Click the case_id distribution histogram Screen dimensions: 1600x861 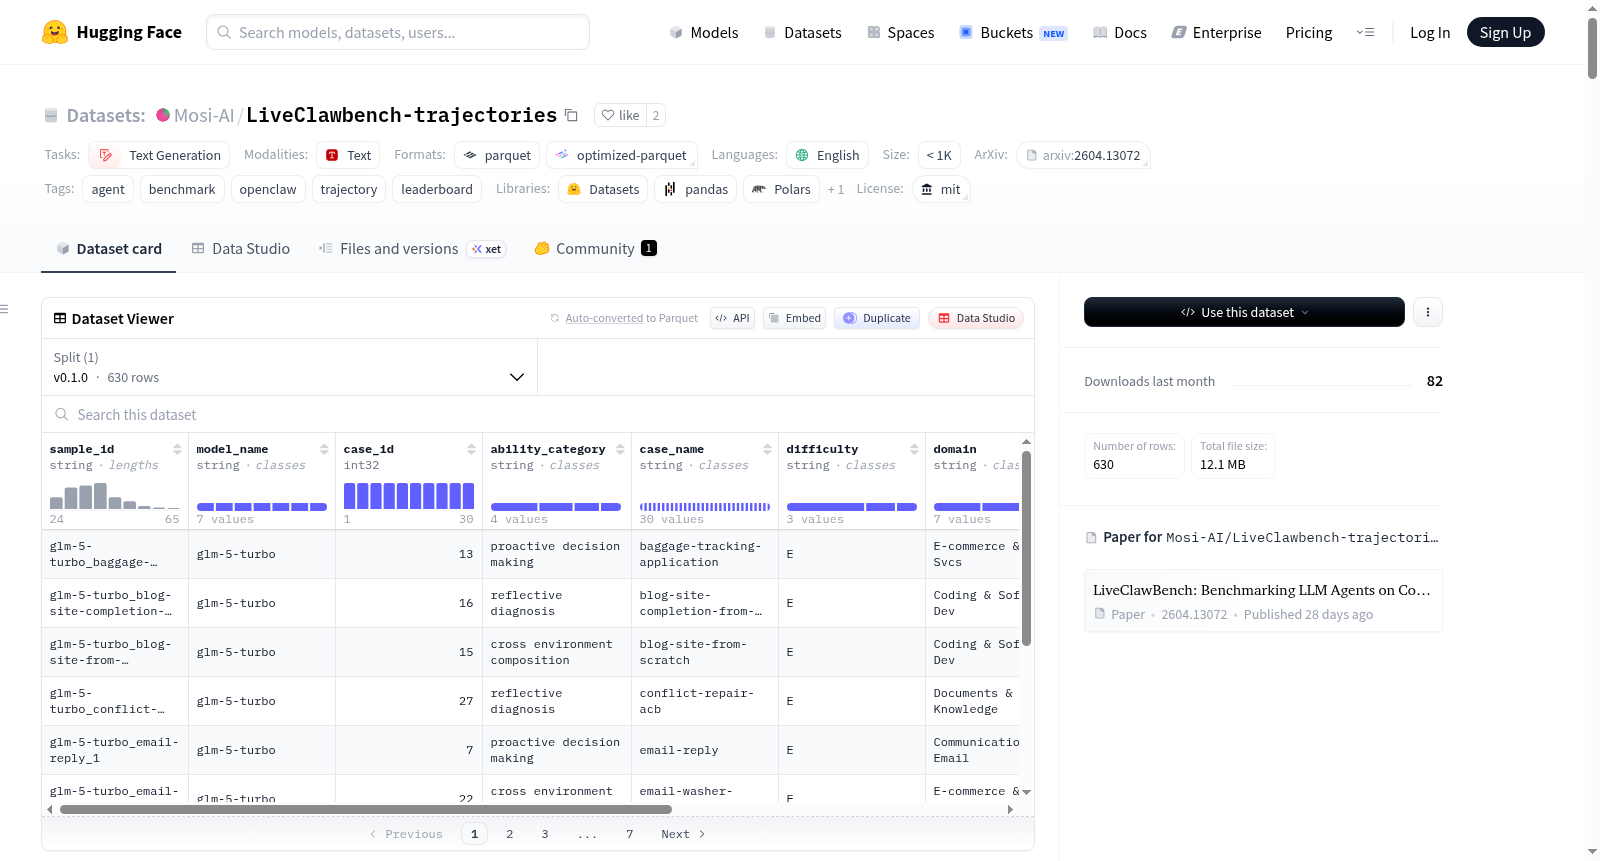tap(409, 496)
